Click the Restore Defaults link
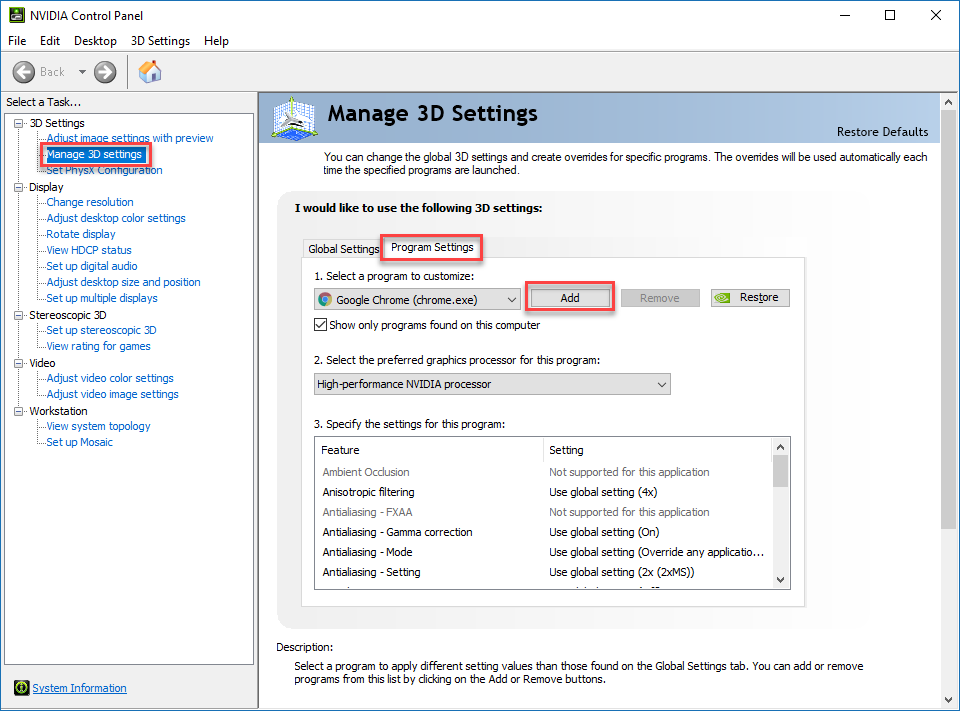Screen dimensions: 960x711 click(x=882, y=132)
